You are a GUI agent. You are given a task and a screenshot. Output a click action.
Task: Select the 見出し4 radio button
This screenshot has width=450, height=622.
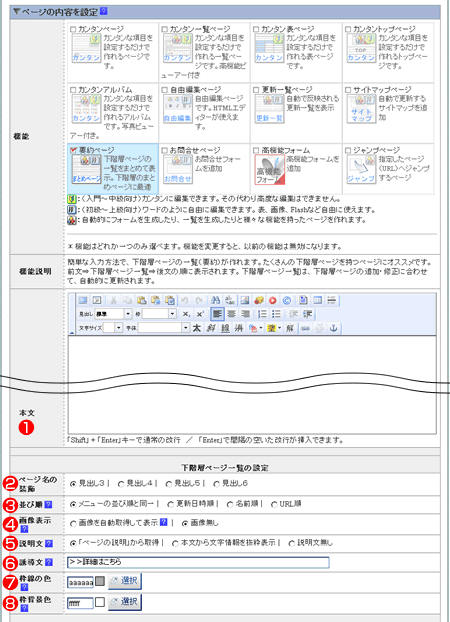tap(121, 484)
